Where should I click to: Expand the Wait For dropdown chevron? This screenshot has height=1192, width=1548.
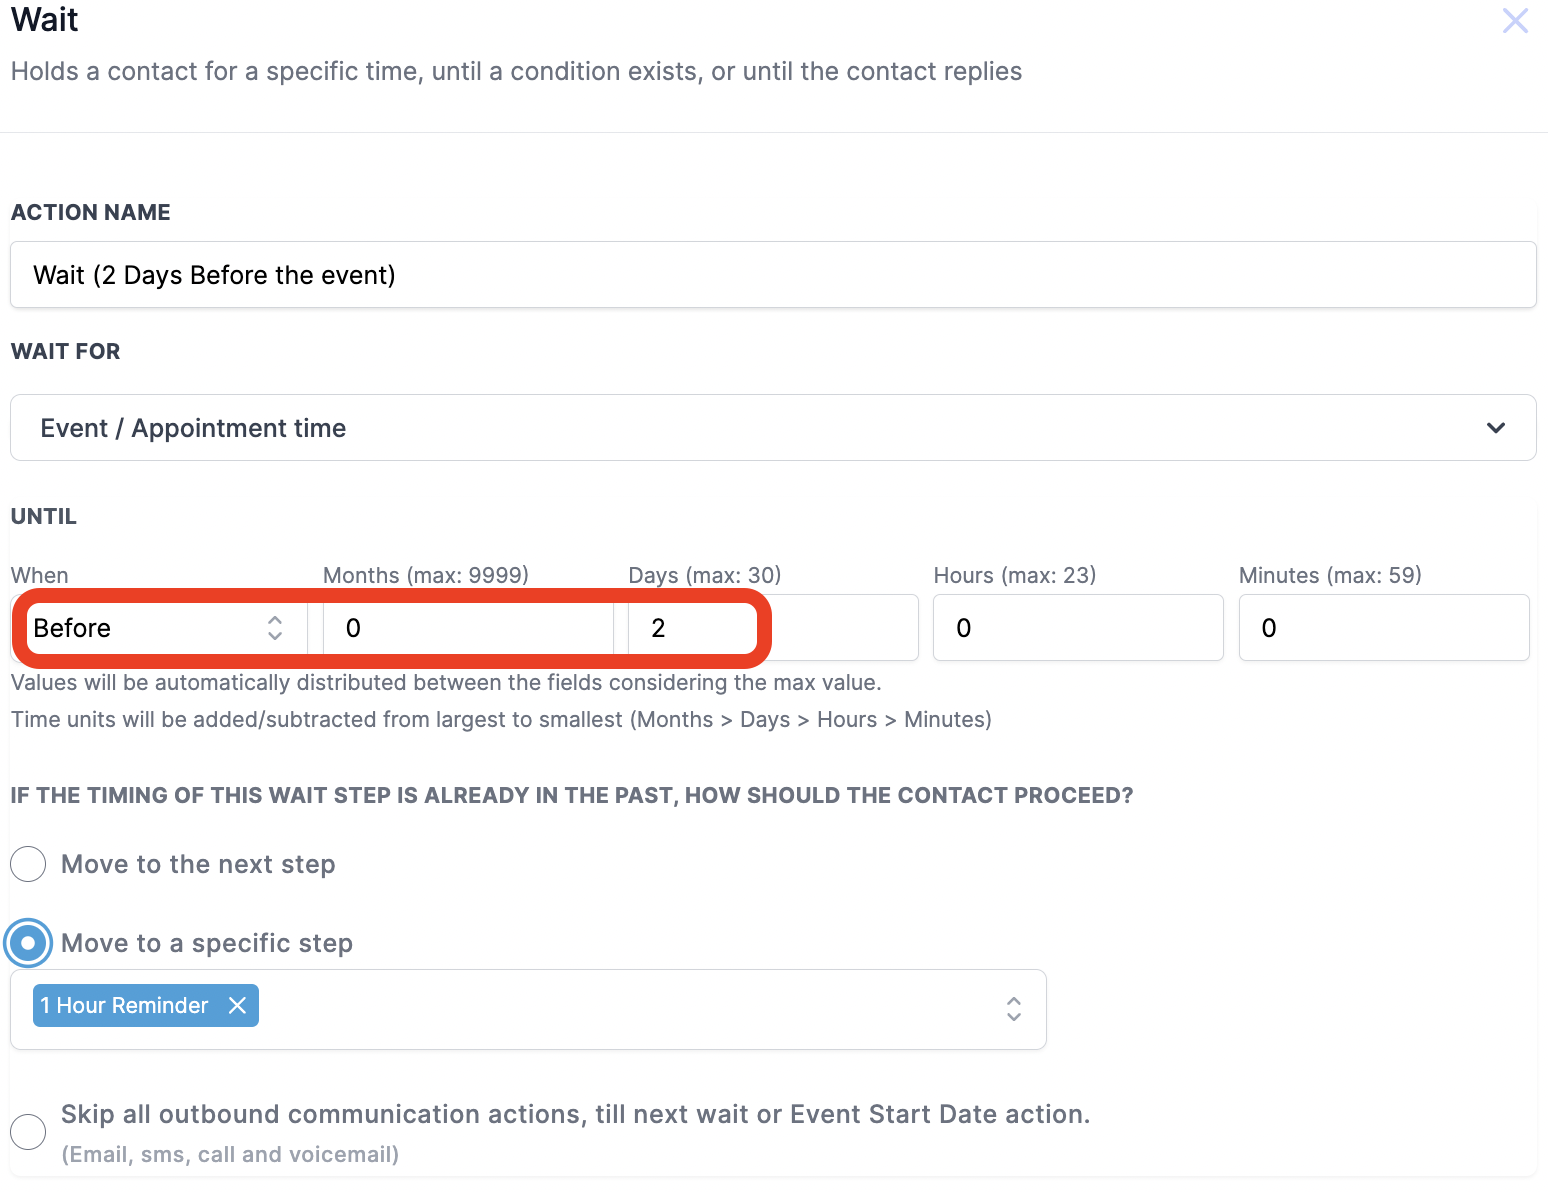pos(1495,428)
